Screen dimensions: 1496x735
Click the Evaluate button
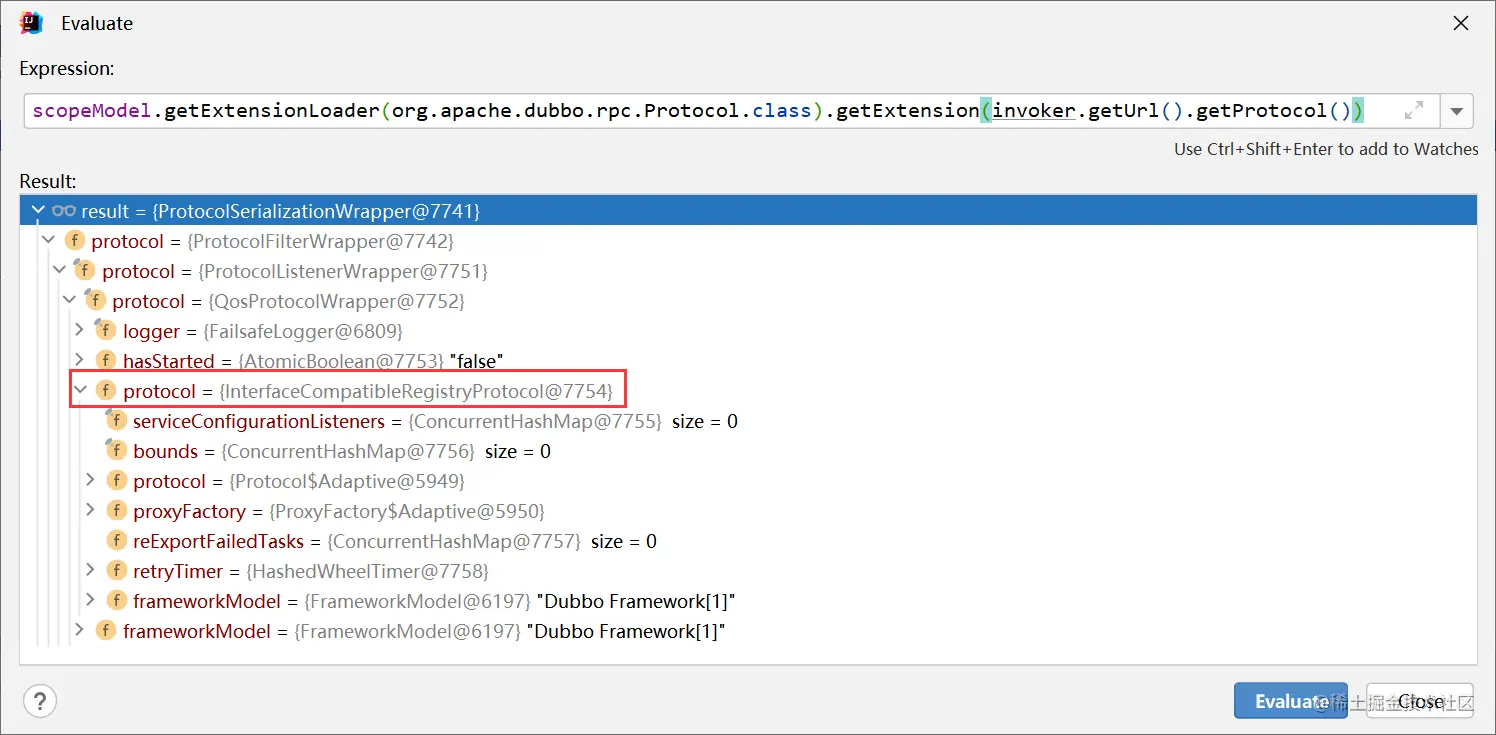coord(1291,701)
